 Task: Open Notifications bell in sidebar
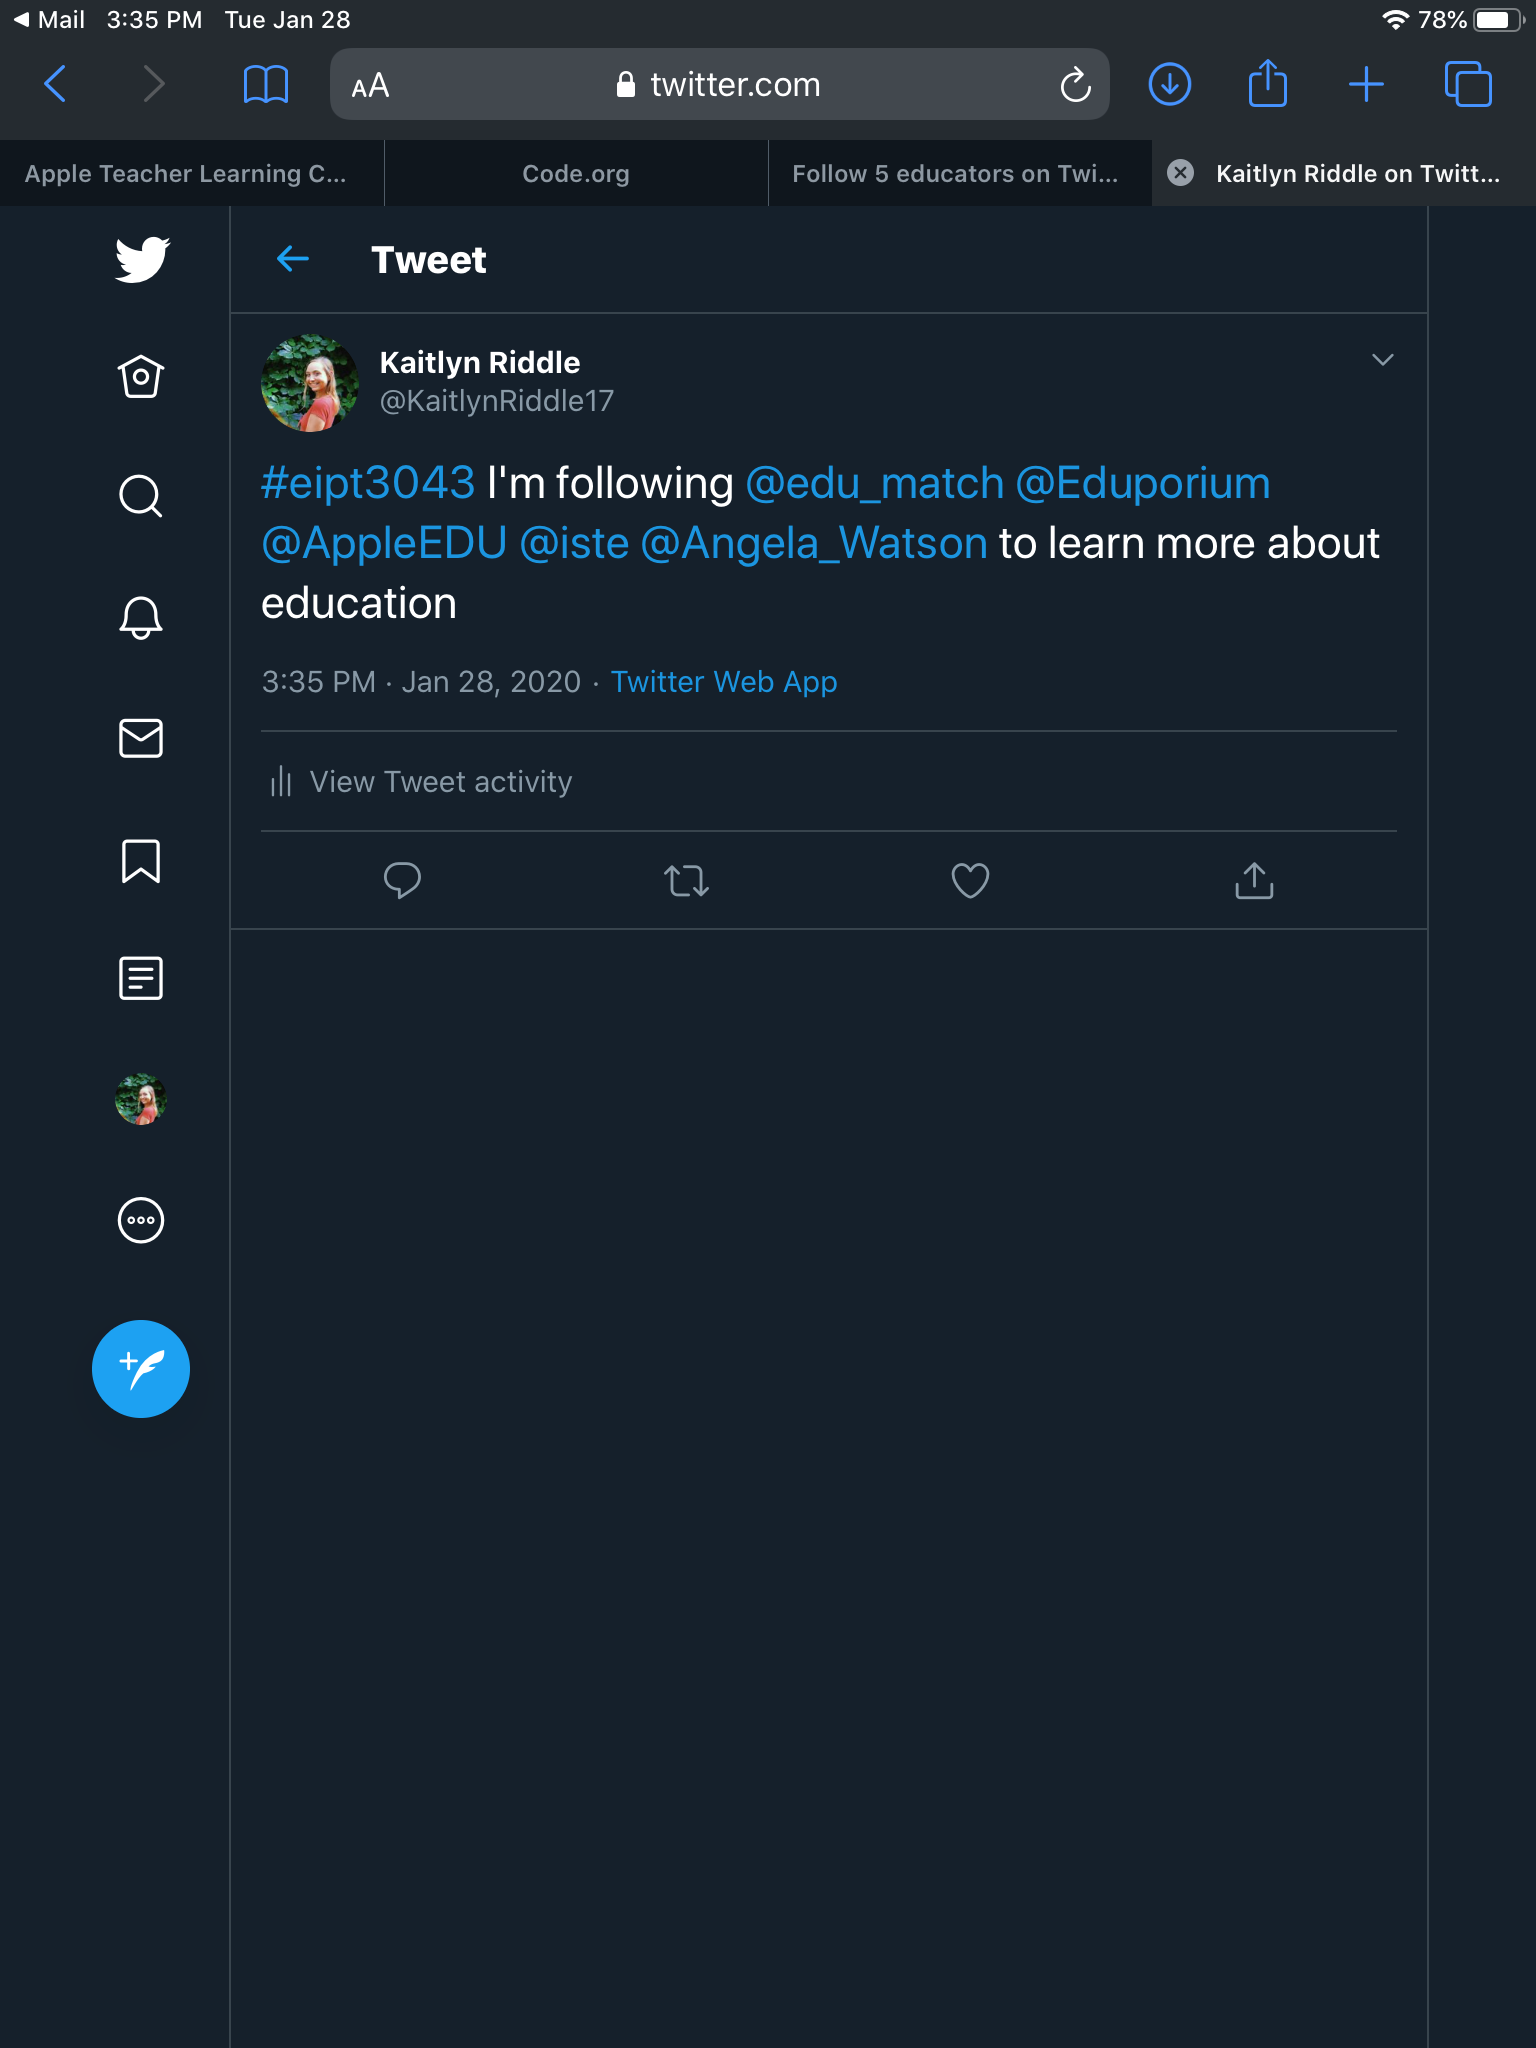coord(141,617)
